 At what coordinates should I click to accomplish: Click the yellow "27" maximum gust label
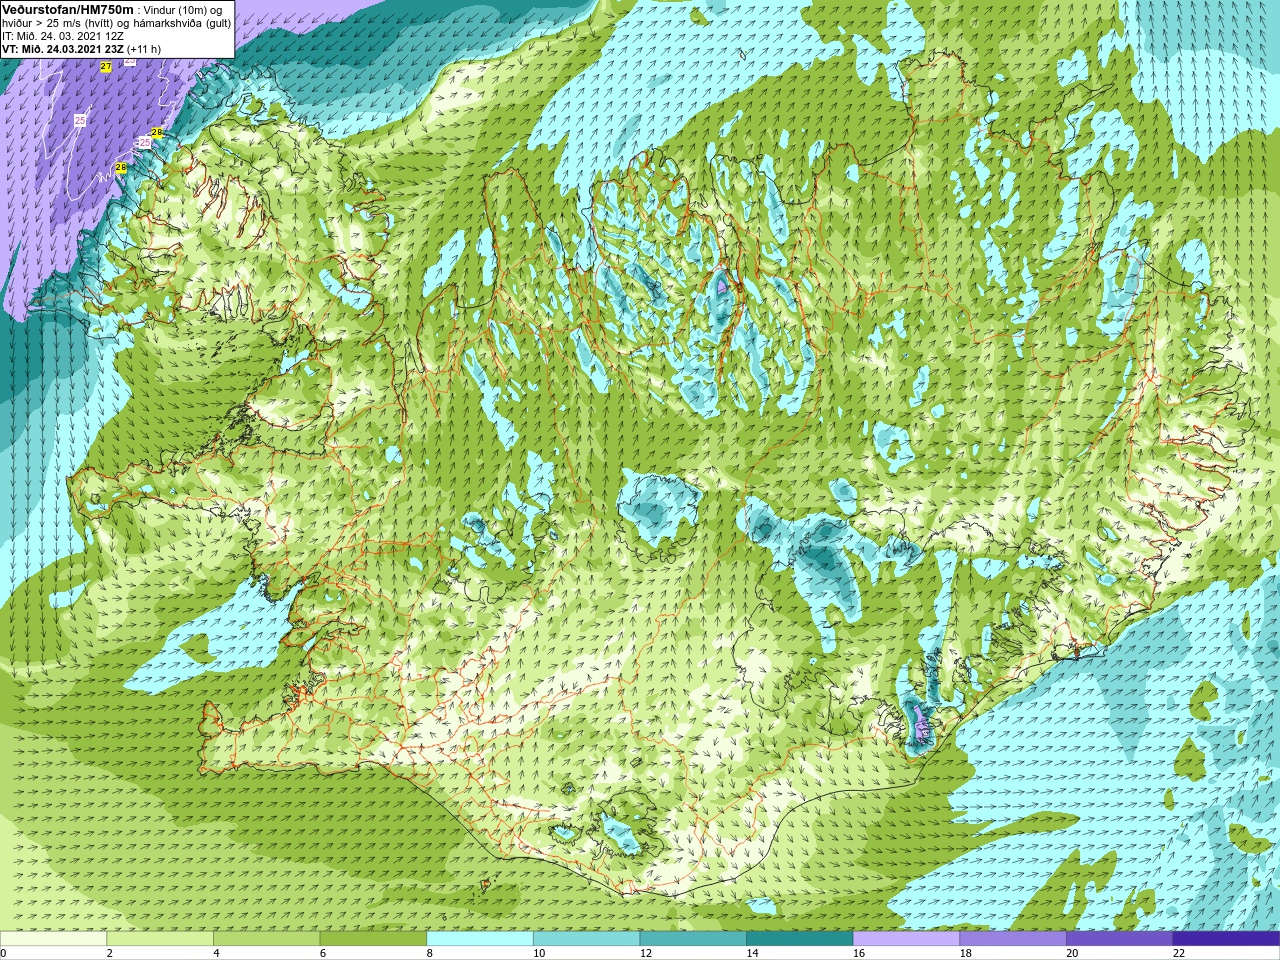(x=106, y=66)
